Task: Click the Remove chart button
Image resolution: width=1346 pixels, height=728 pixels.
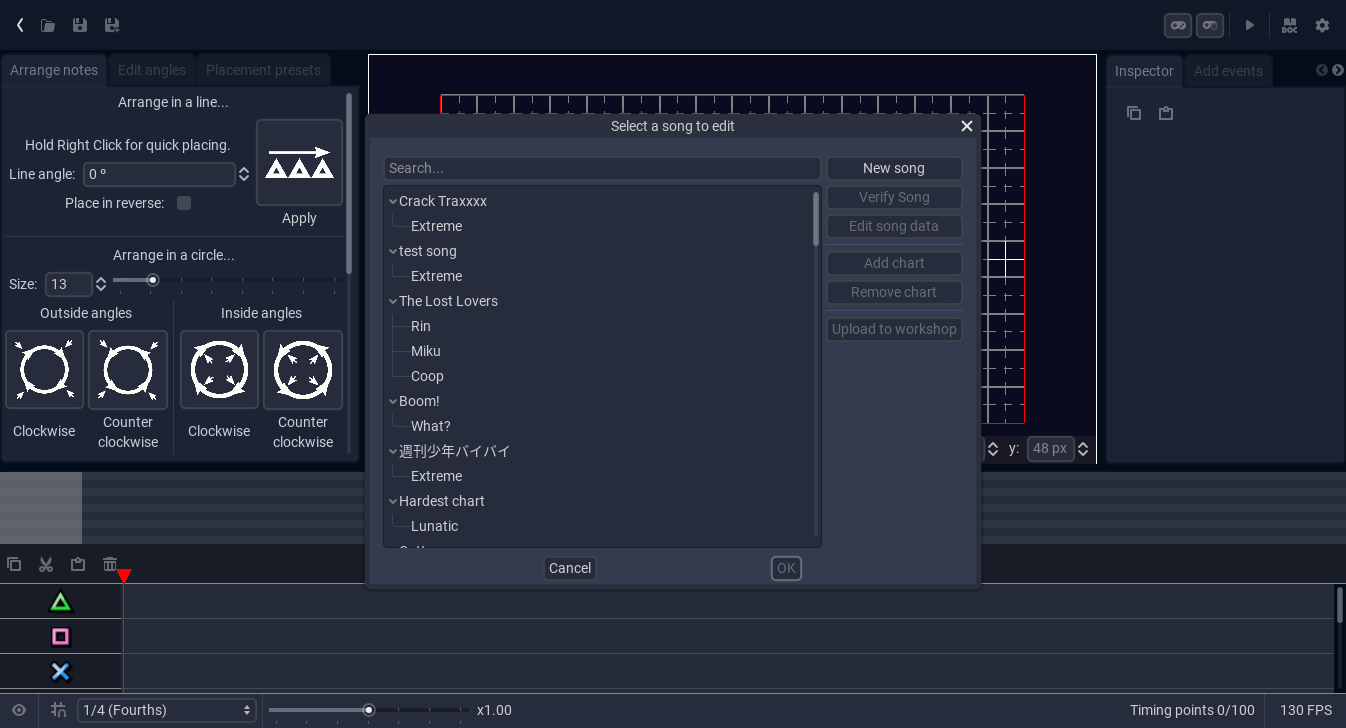Action: [x=894, y=292]
